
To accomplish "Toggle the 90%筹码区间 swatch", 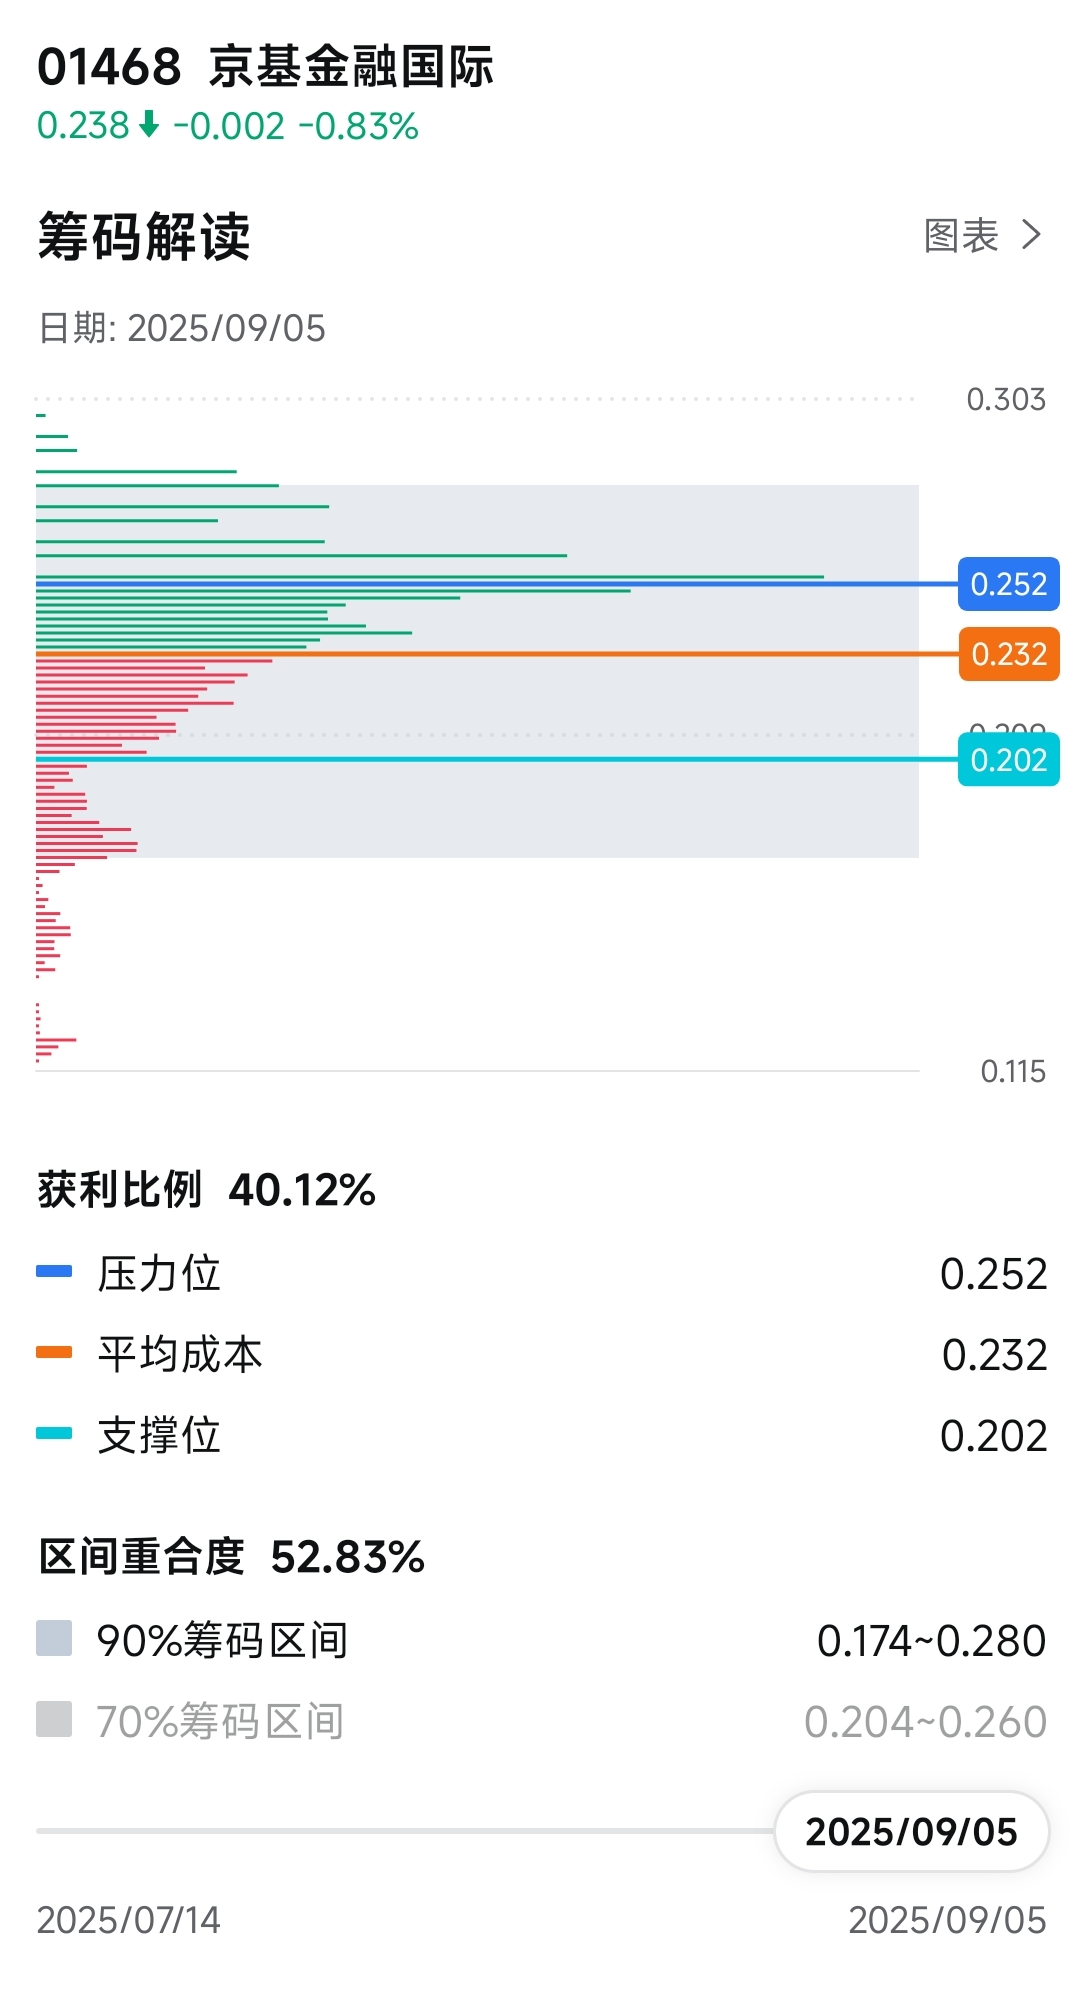I will (x=54, y=1639).
